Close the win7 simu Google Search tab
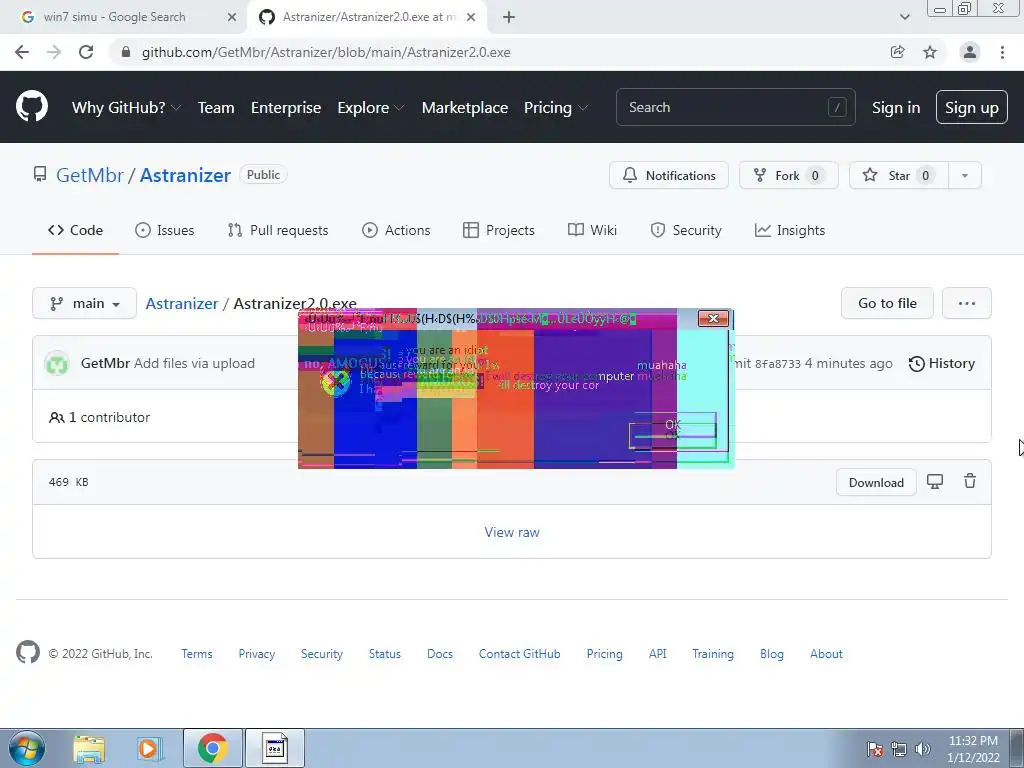This screenshot has height=768, width=1024. coord(232,17)
